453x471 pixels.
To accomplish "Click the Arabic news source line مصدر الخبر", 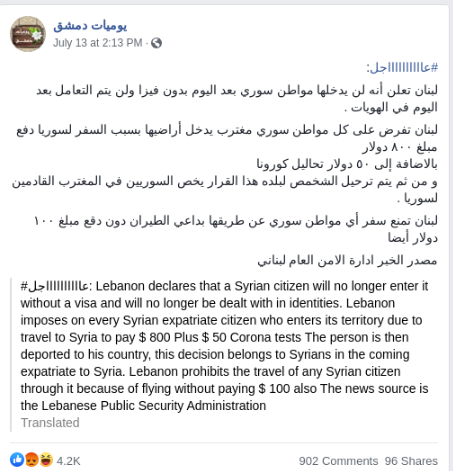I will [x=347, y=260].
